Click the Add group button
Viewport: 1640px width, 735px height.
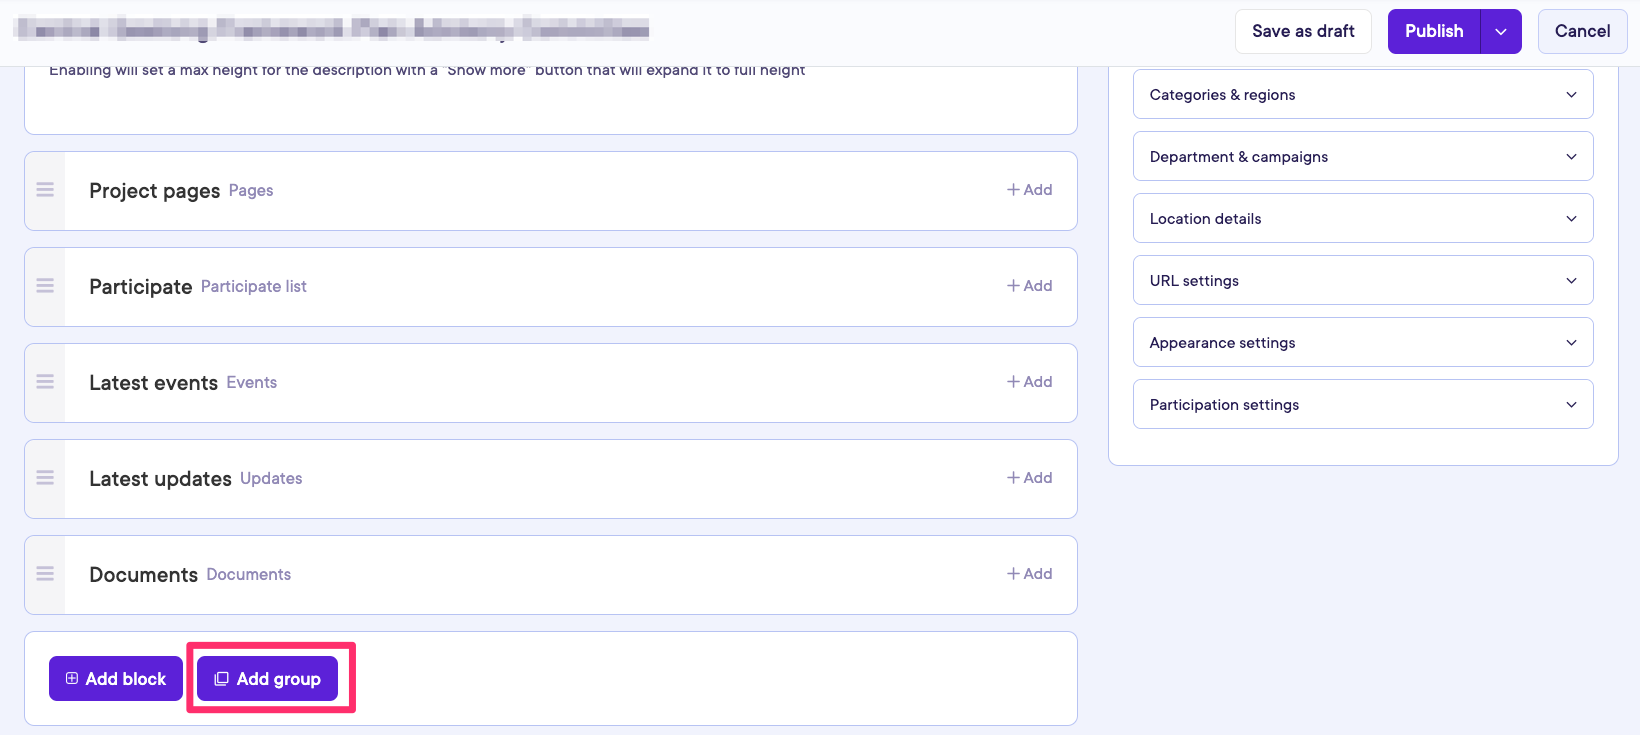pyautogui.click(x=268, y=679)
